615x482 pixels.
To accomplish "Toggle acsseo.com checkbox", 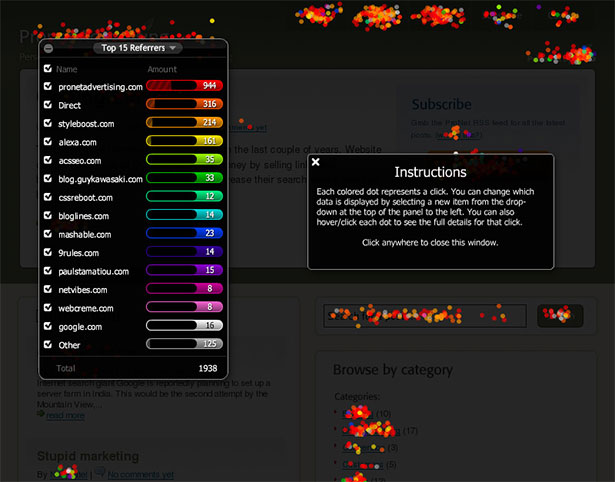I will coord(48,160).
